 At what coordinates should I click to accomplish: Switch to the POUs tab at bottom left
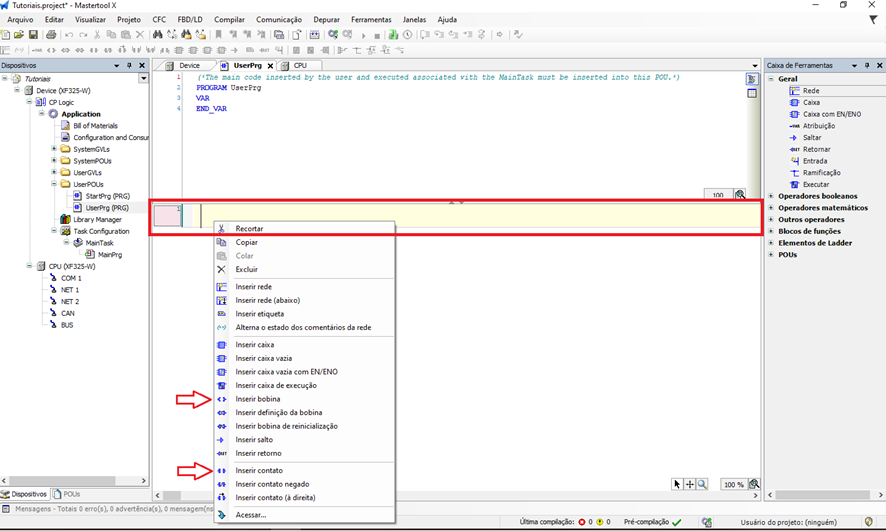71,494
